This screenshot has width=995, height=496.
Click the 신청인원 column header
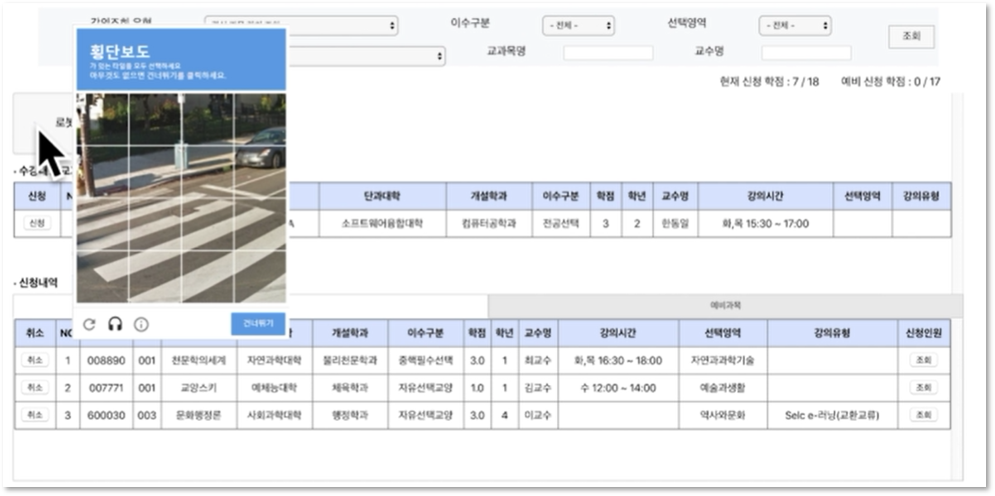923,333
